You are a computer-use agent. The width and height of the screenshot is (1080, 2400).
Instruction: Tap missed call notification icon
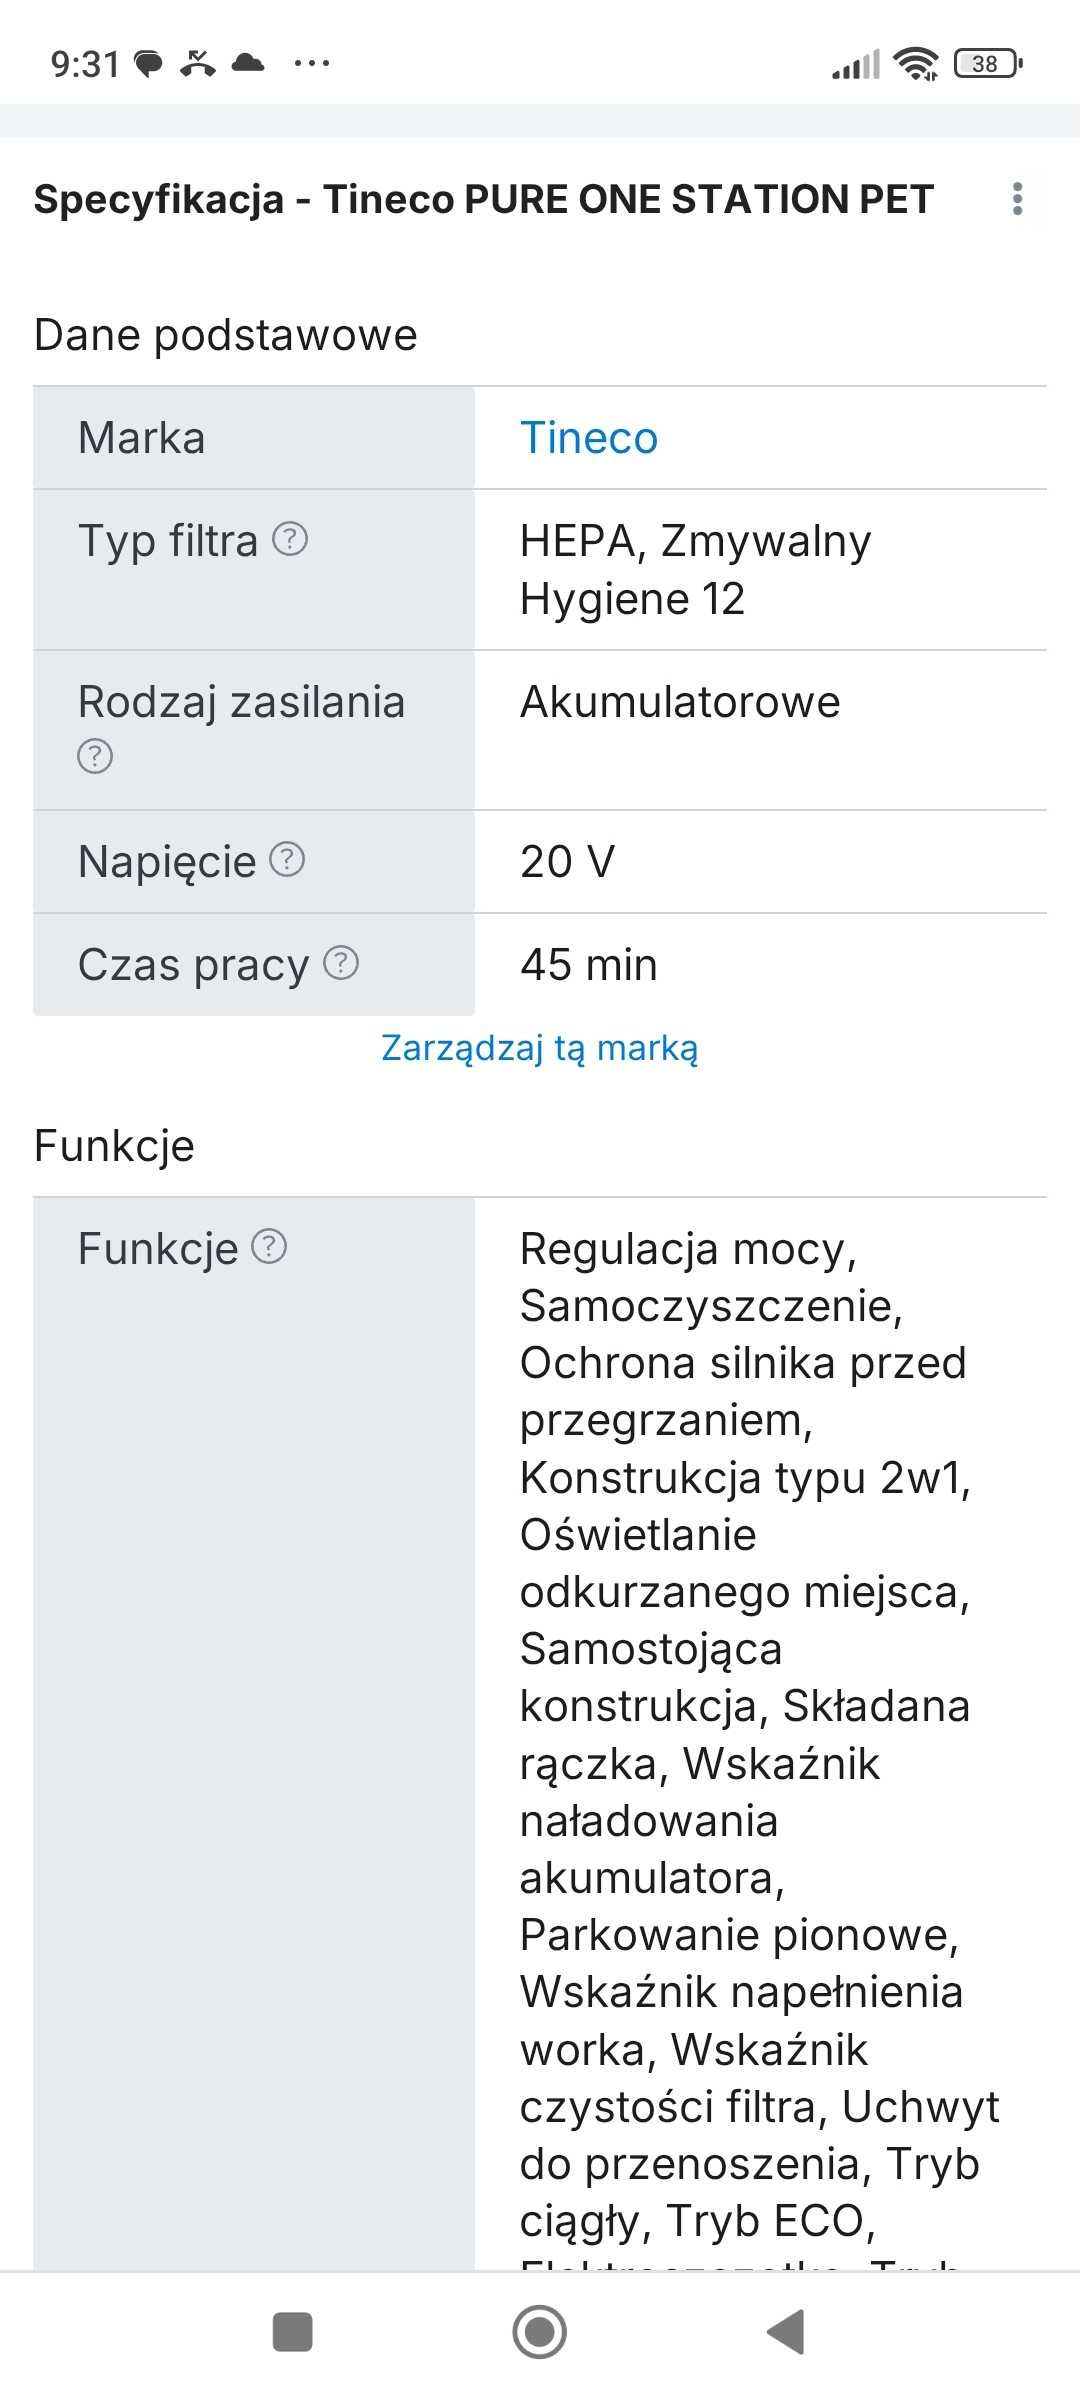198,63
